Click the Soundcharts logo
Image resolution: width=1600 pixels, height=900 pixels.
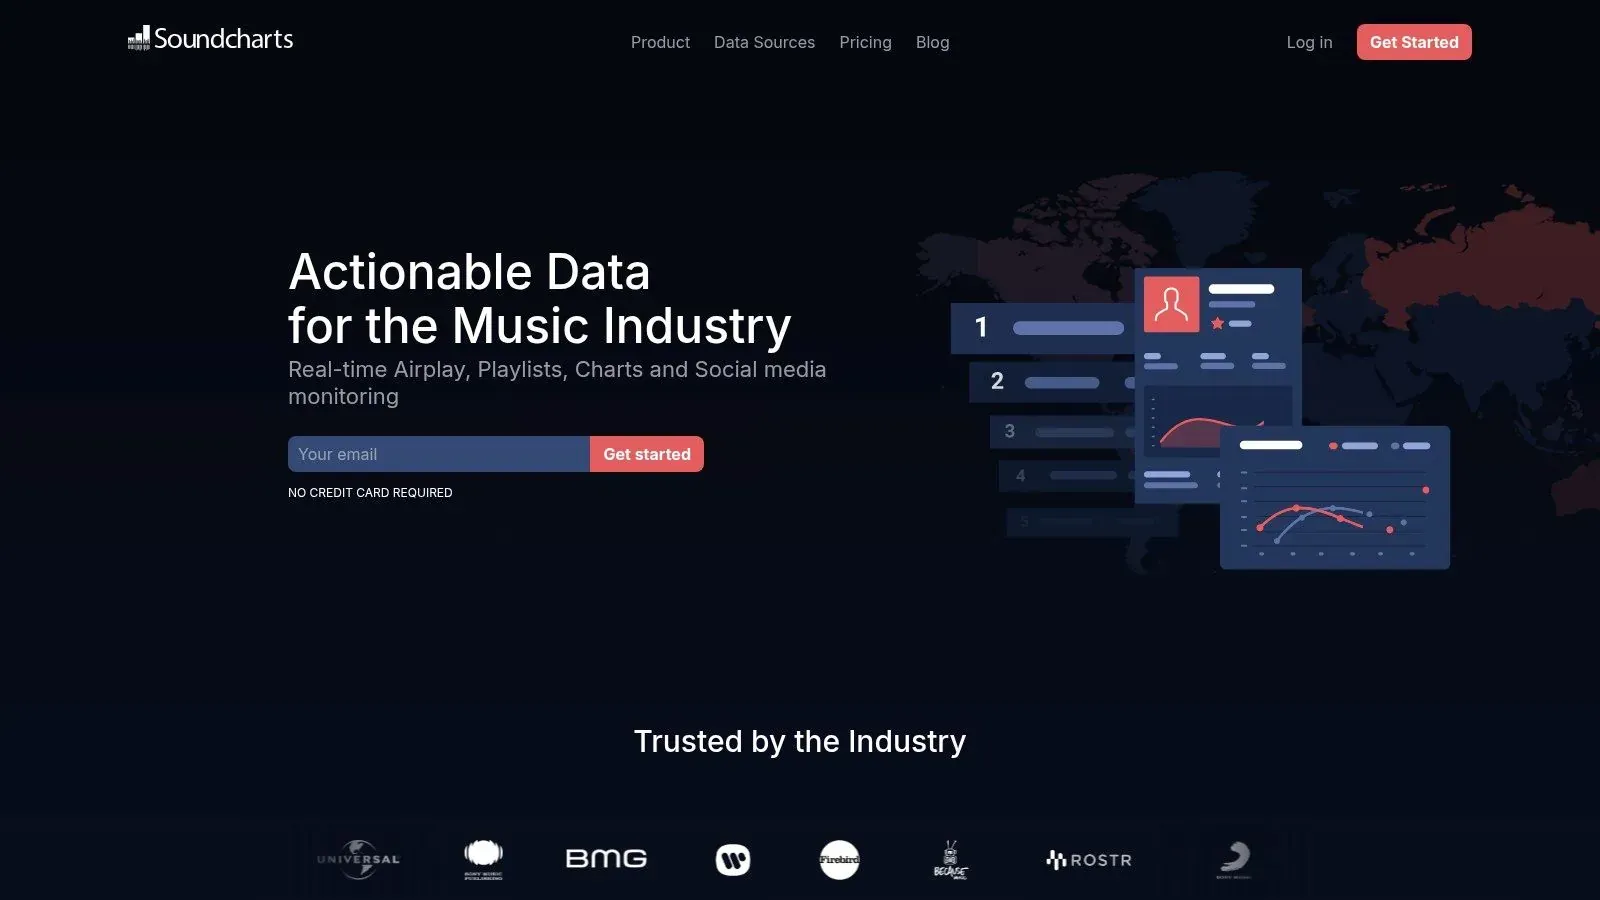(210, 39)
